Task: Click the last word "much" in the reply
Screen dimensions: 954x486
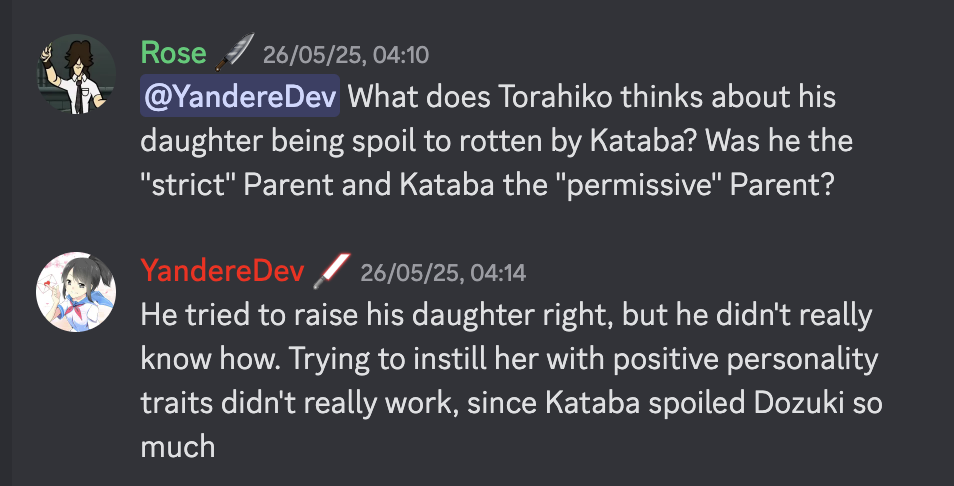Action: 179,445
